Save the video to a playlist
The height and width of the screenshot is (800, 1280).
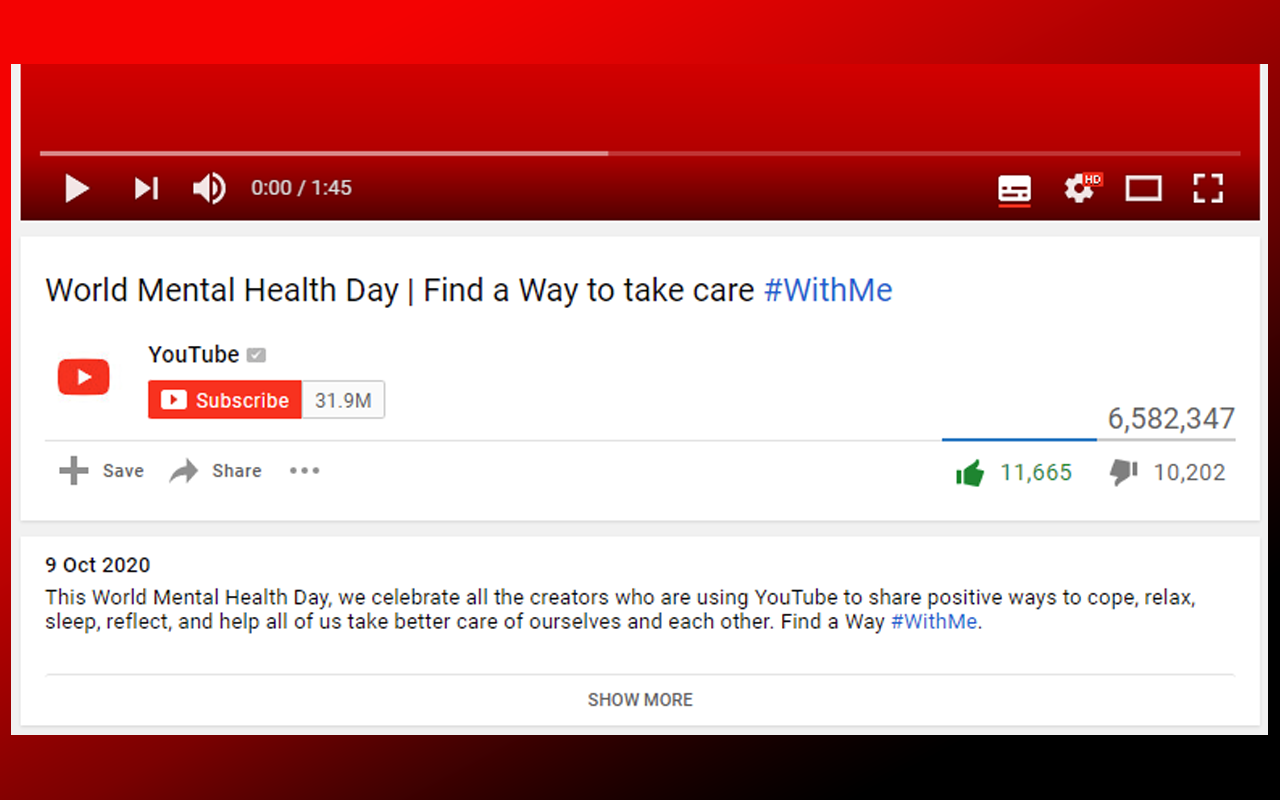(101, 471)
